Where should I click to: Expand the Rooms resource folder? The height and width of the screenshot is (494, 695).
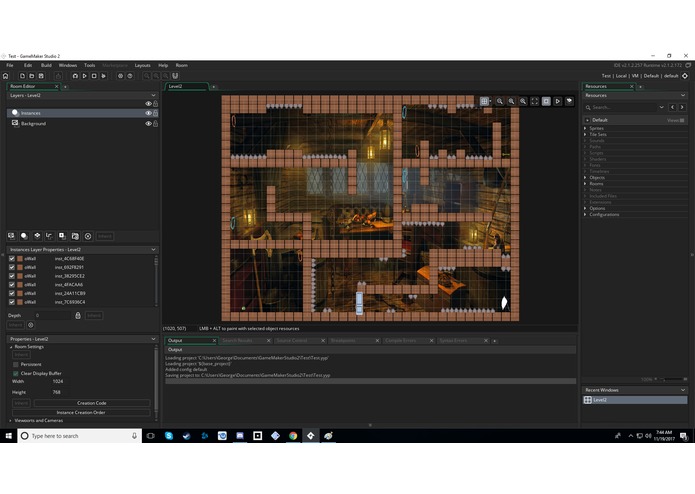coord(585,183)
